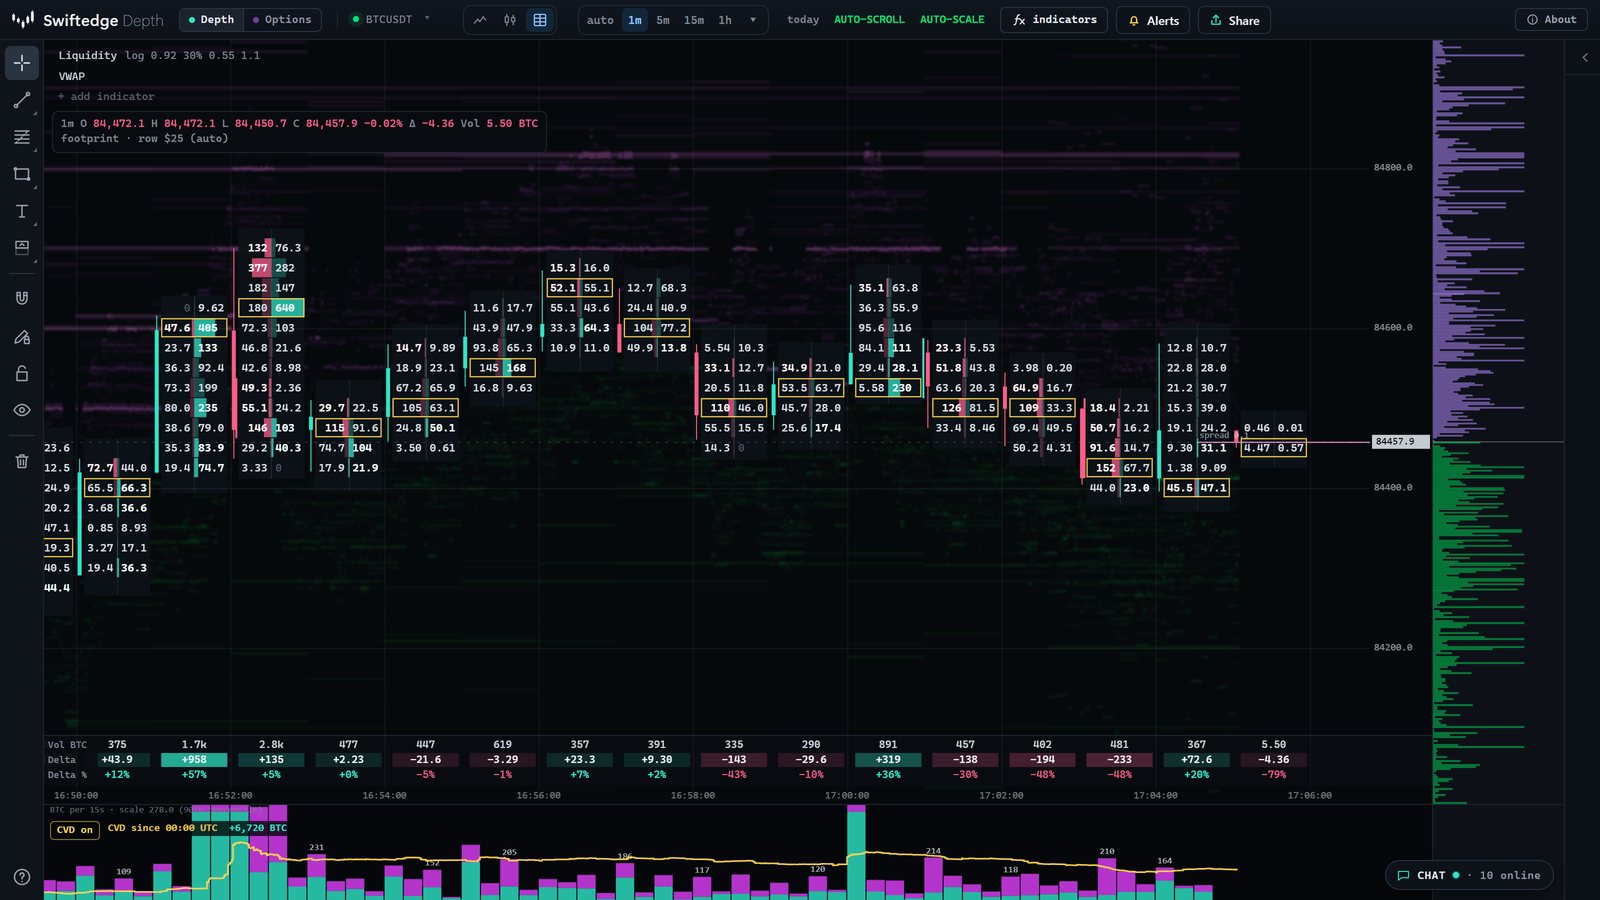Click the Share button
Screen dimensions: 1600x900
(x=1234, y=20)
